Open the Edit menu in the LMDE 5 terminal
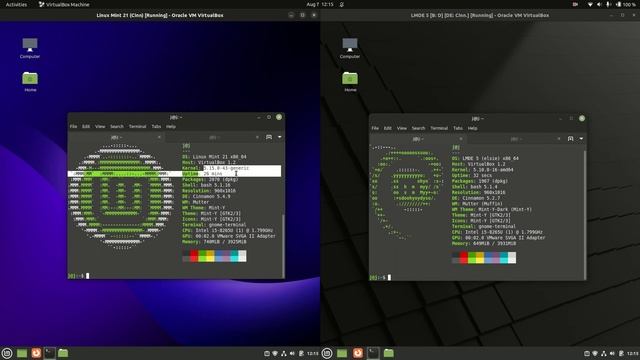The height and width of the screenshot is (360, 640). [x=388, y=128]
